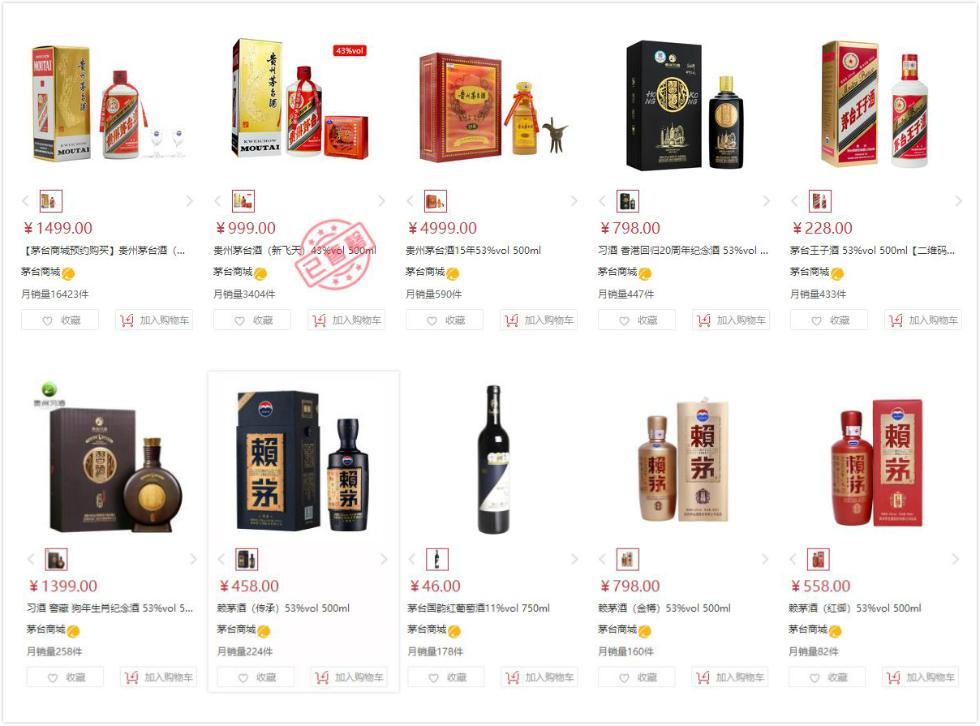Open 茅台商城 shop link under ¥798.00 习酒

[617, 272]
